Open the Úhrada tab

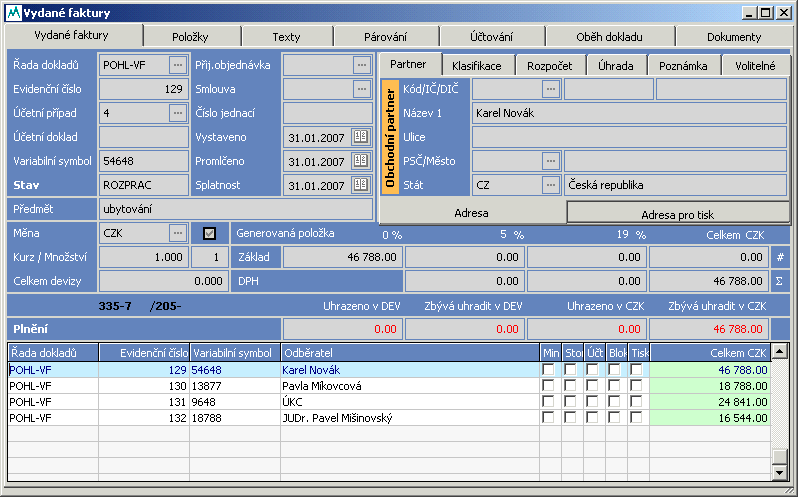pyautogui.click(x=615, y=65)
